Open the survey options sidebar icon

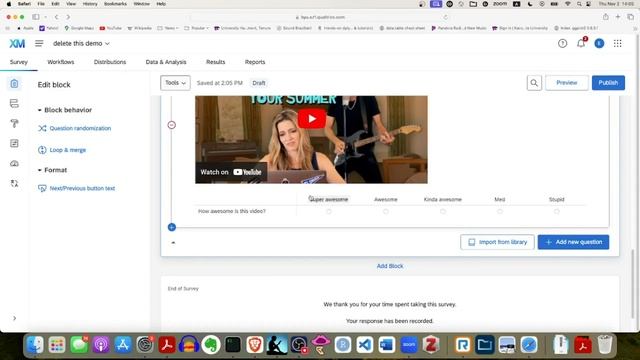(x=14, y=143)
